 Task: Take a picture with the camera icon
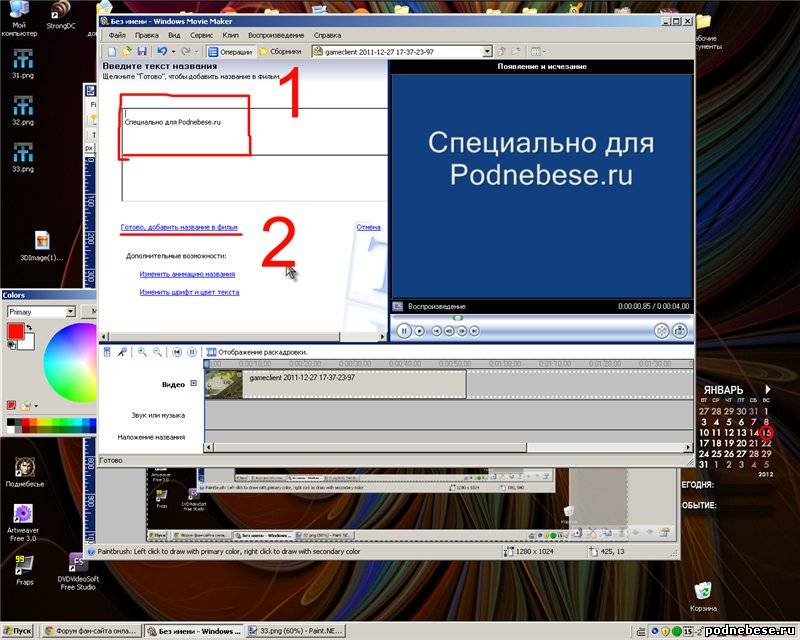(x=680, y=331)
